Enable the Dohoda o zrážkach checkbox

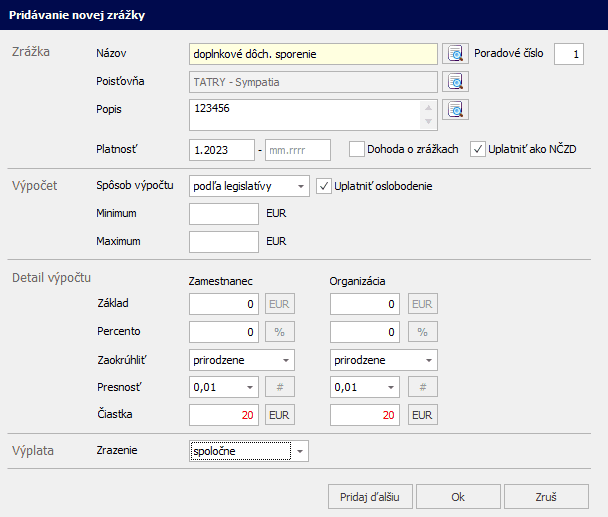click(x=357, y=150)
